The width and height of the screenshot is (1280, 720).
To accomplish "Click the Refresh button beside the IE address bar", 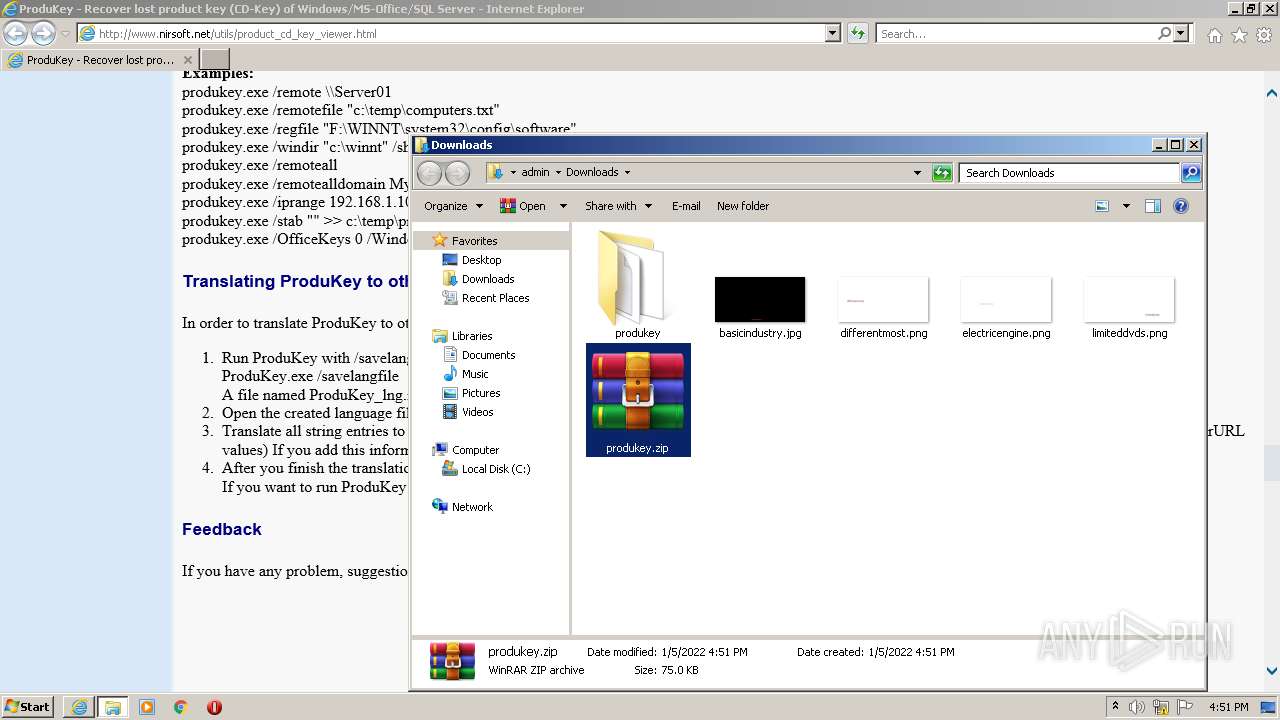I will [x=857, y=33].
